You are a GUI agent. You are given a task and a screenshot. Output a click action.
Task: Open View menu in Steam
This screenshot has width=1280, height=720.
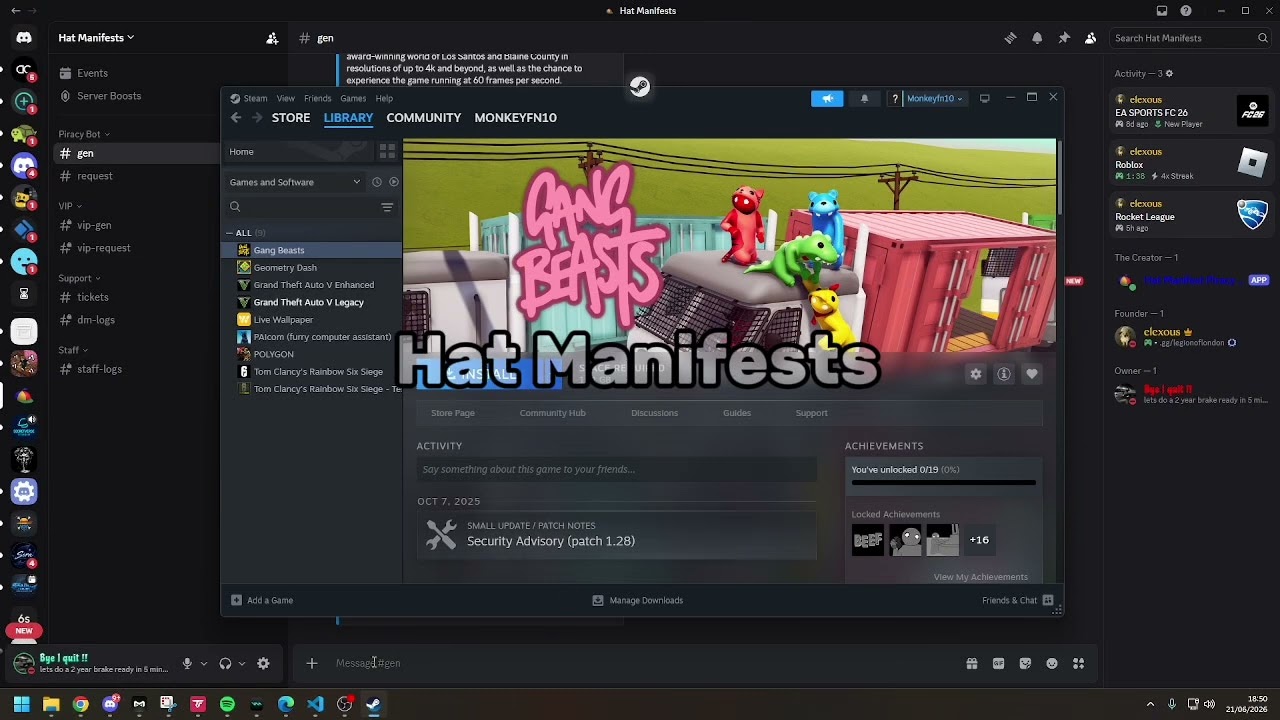coord(286,98)
